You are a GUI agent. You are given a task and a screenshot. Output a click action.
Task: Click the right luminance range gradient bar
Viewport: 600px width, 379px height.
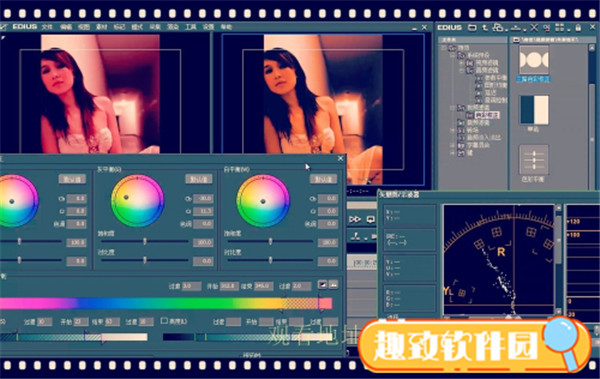[248, 337]
